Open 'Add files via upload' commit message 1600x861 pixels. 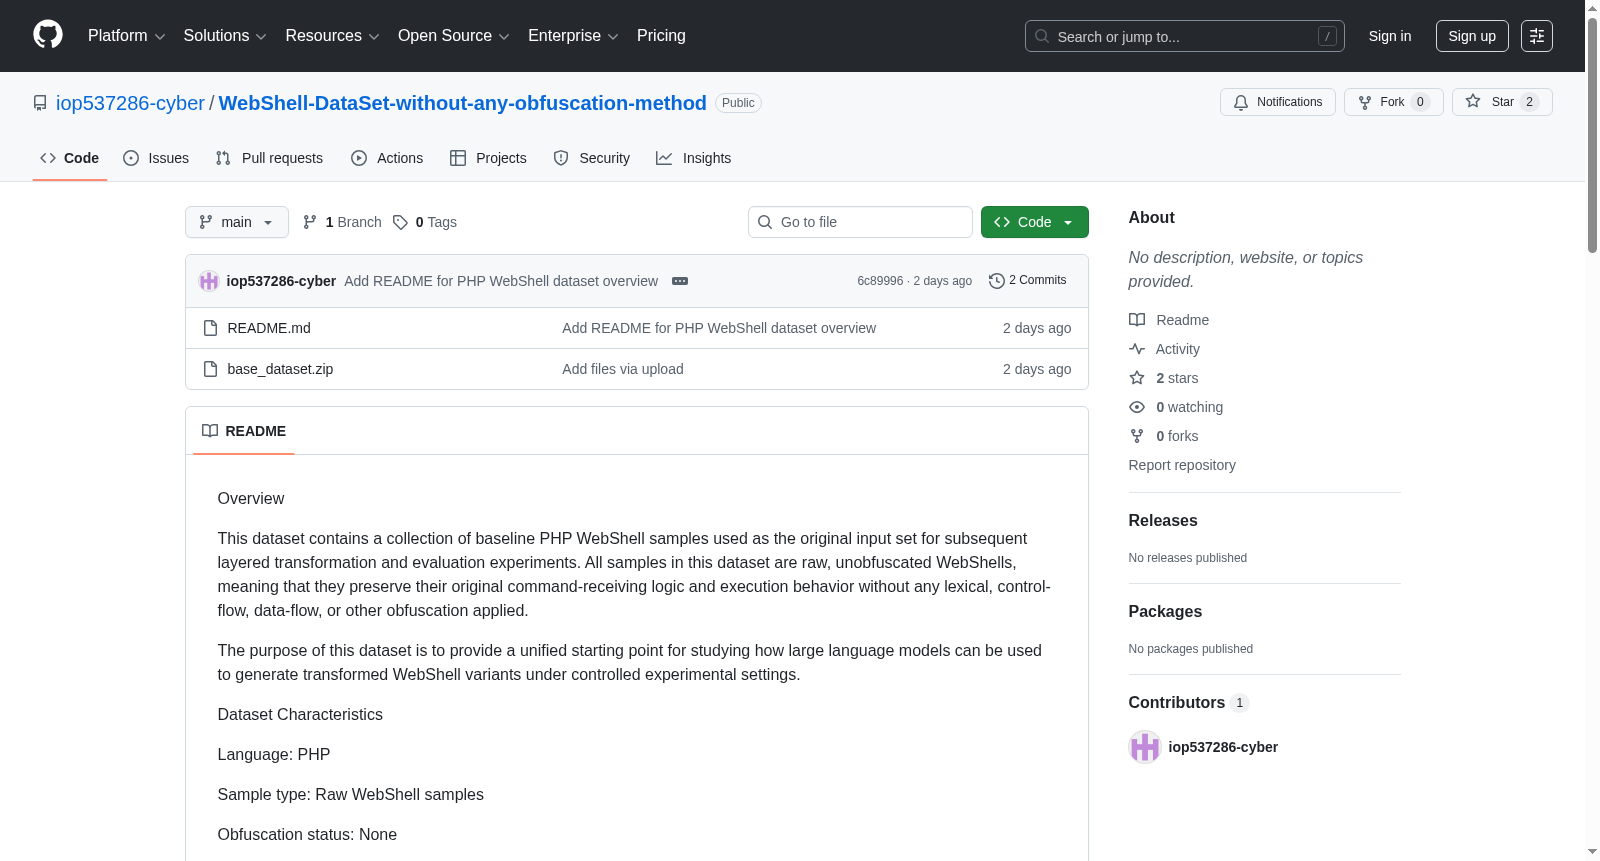pos(623,369)
